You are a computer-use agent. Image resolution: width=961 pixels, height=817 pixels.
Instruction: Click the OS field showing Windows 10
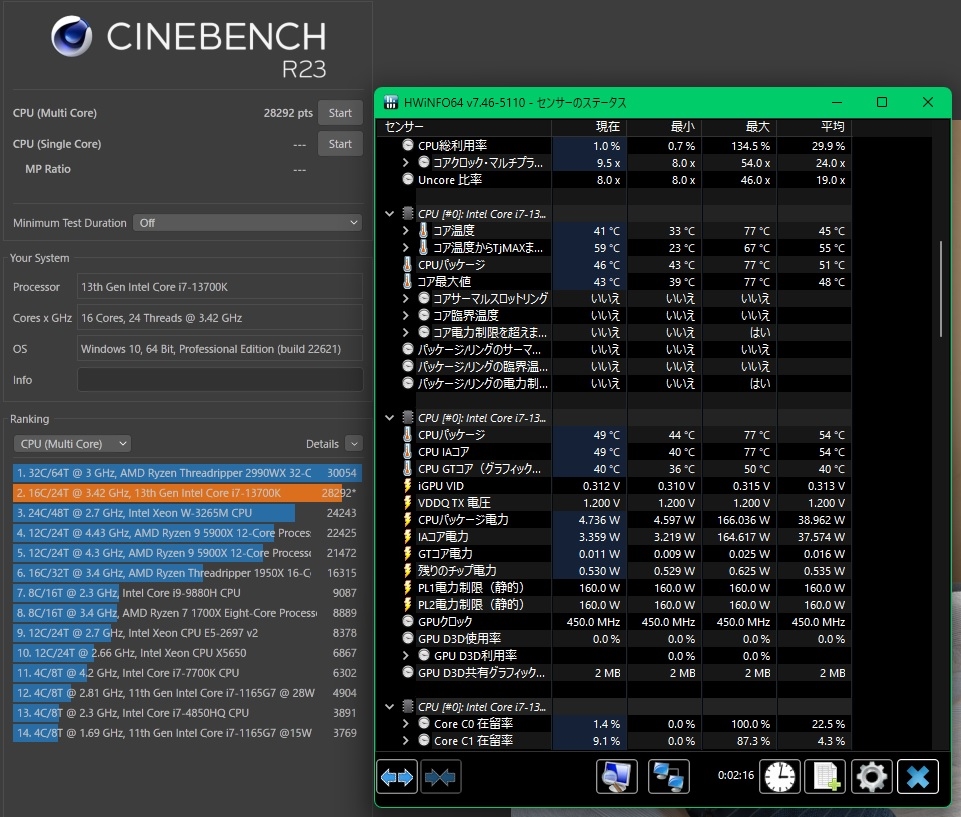tap(220, 349)
